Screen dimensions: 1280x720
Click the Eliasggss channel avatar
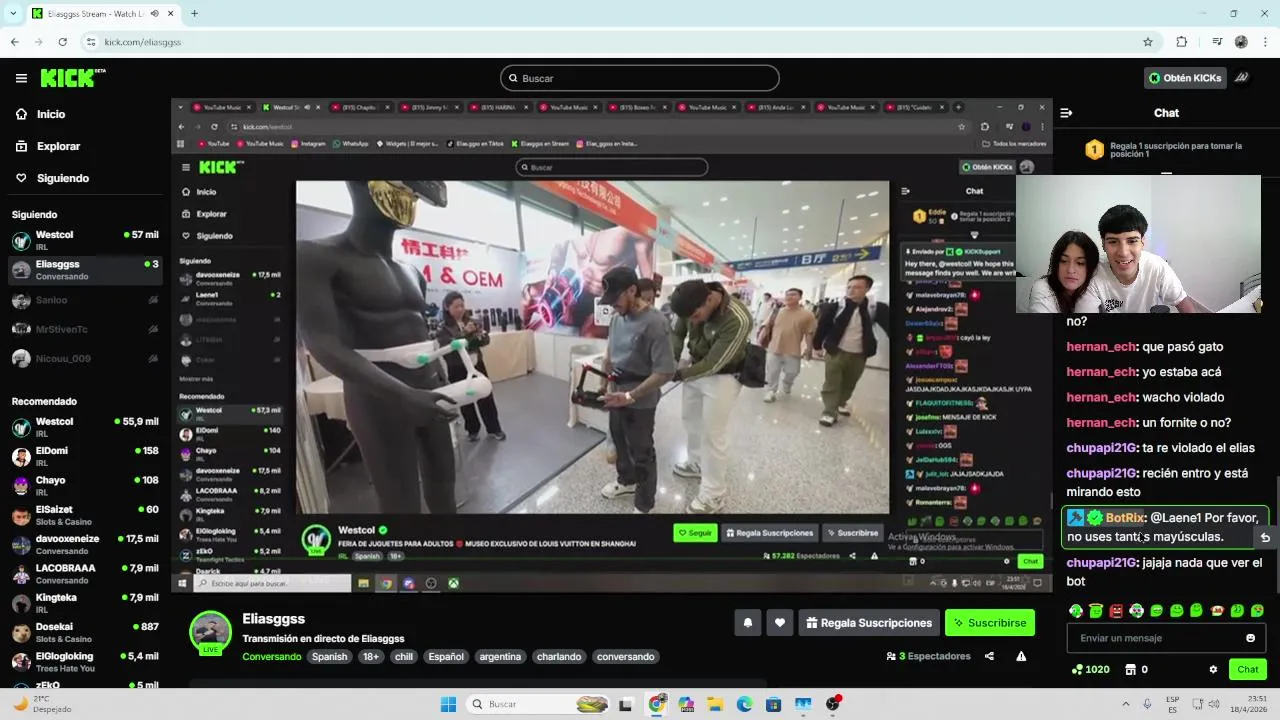pyautogui.click(x=210, y=632)
